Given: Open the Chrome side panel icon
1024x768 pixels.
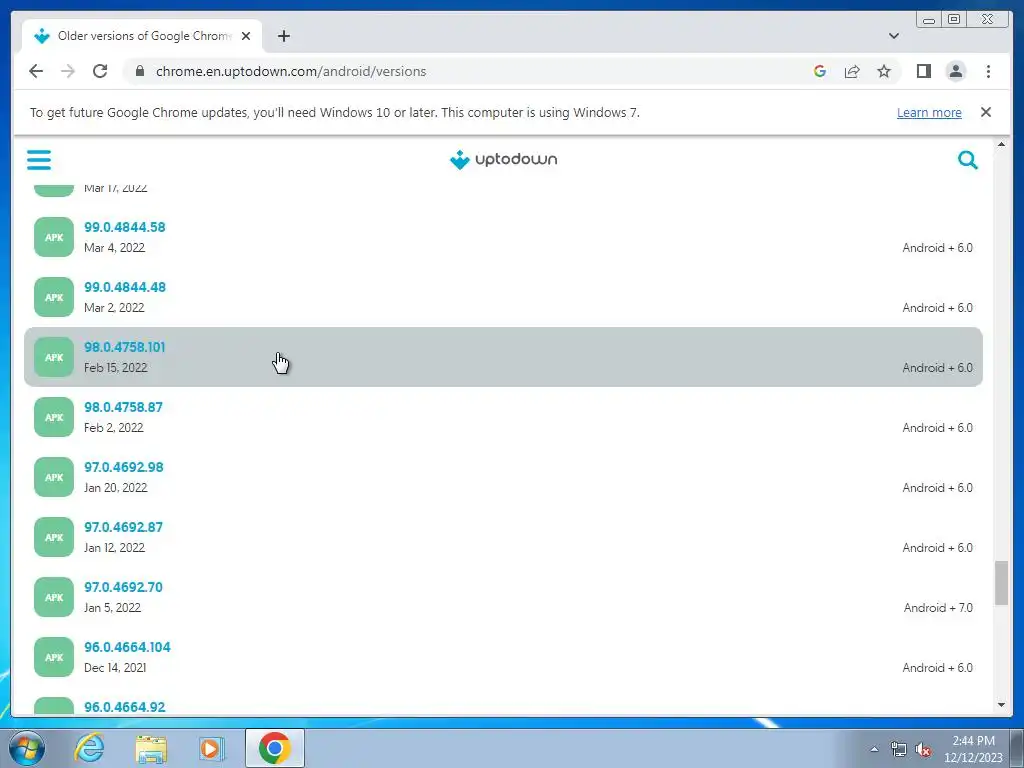Looking at the screenshot, I should 923,71.
